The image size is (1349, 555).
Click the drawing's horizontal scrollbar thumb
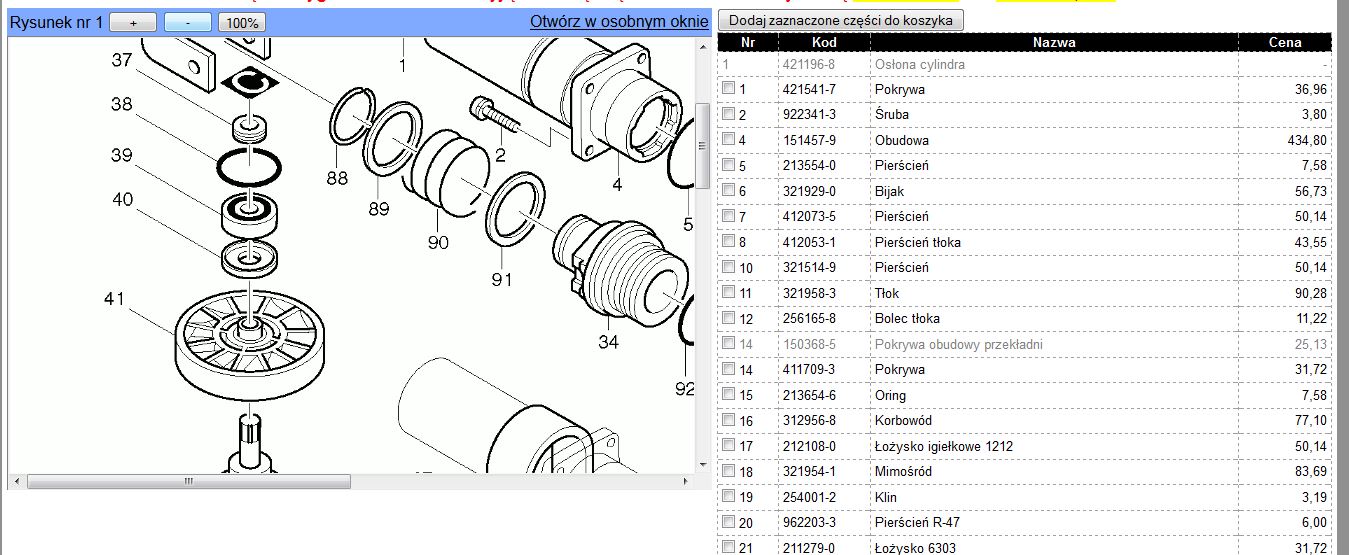[x=189, y=481]
